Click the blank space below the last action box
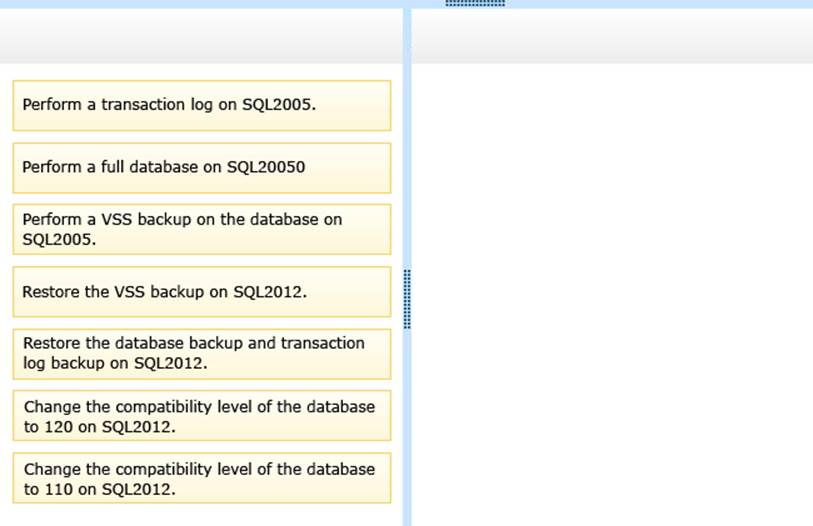The width and height of the screenshot is (813, 526). [200, 515]
